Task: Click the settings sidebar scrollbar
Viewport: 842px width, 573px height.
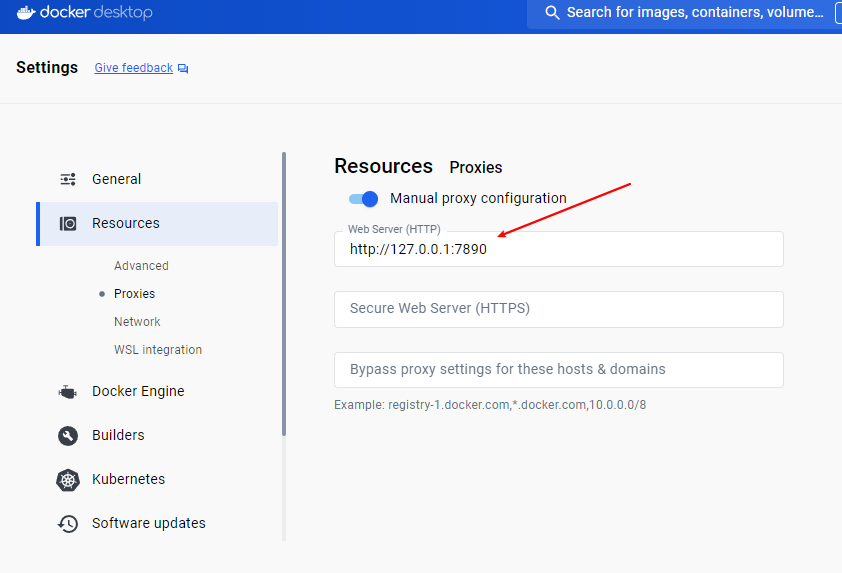Action: [284, 294]
